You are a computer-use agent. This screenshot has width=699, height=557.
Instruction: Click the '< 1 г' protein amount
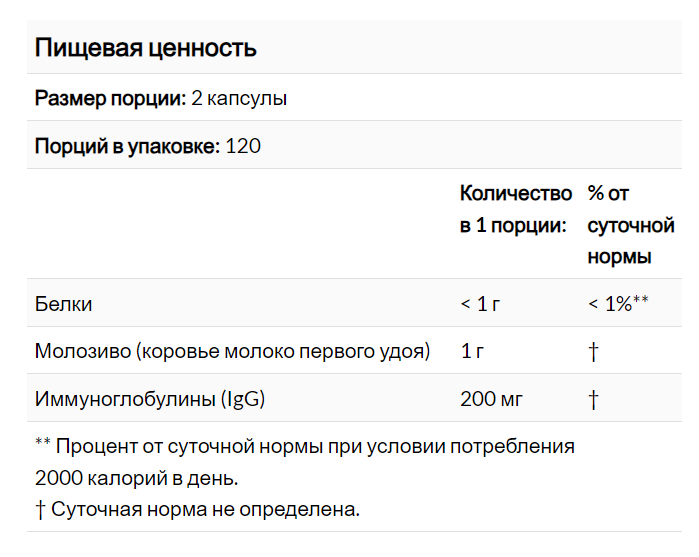[x=480, y=304]
